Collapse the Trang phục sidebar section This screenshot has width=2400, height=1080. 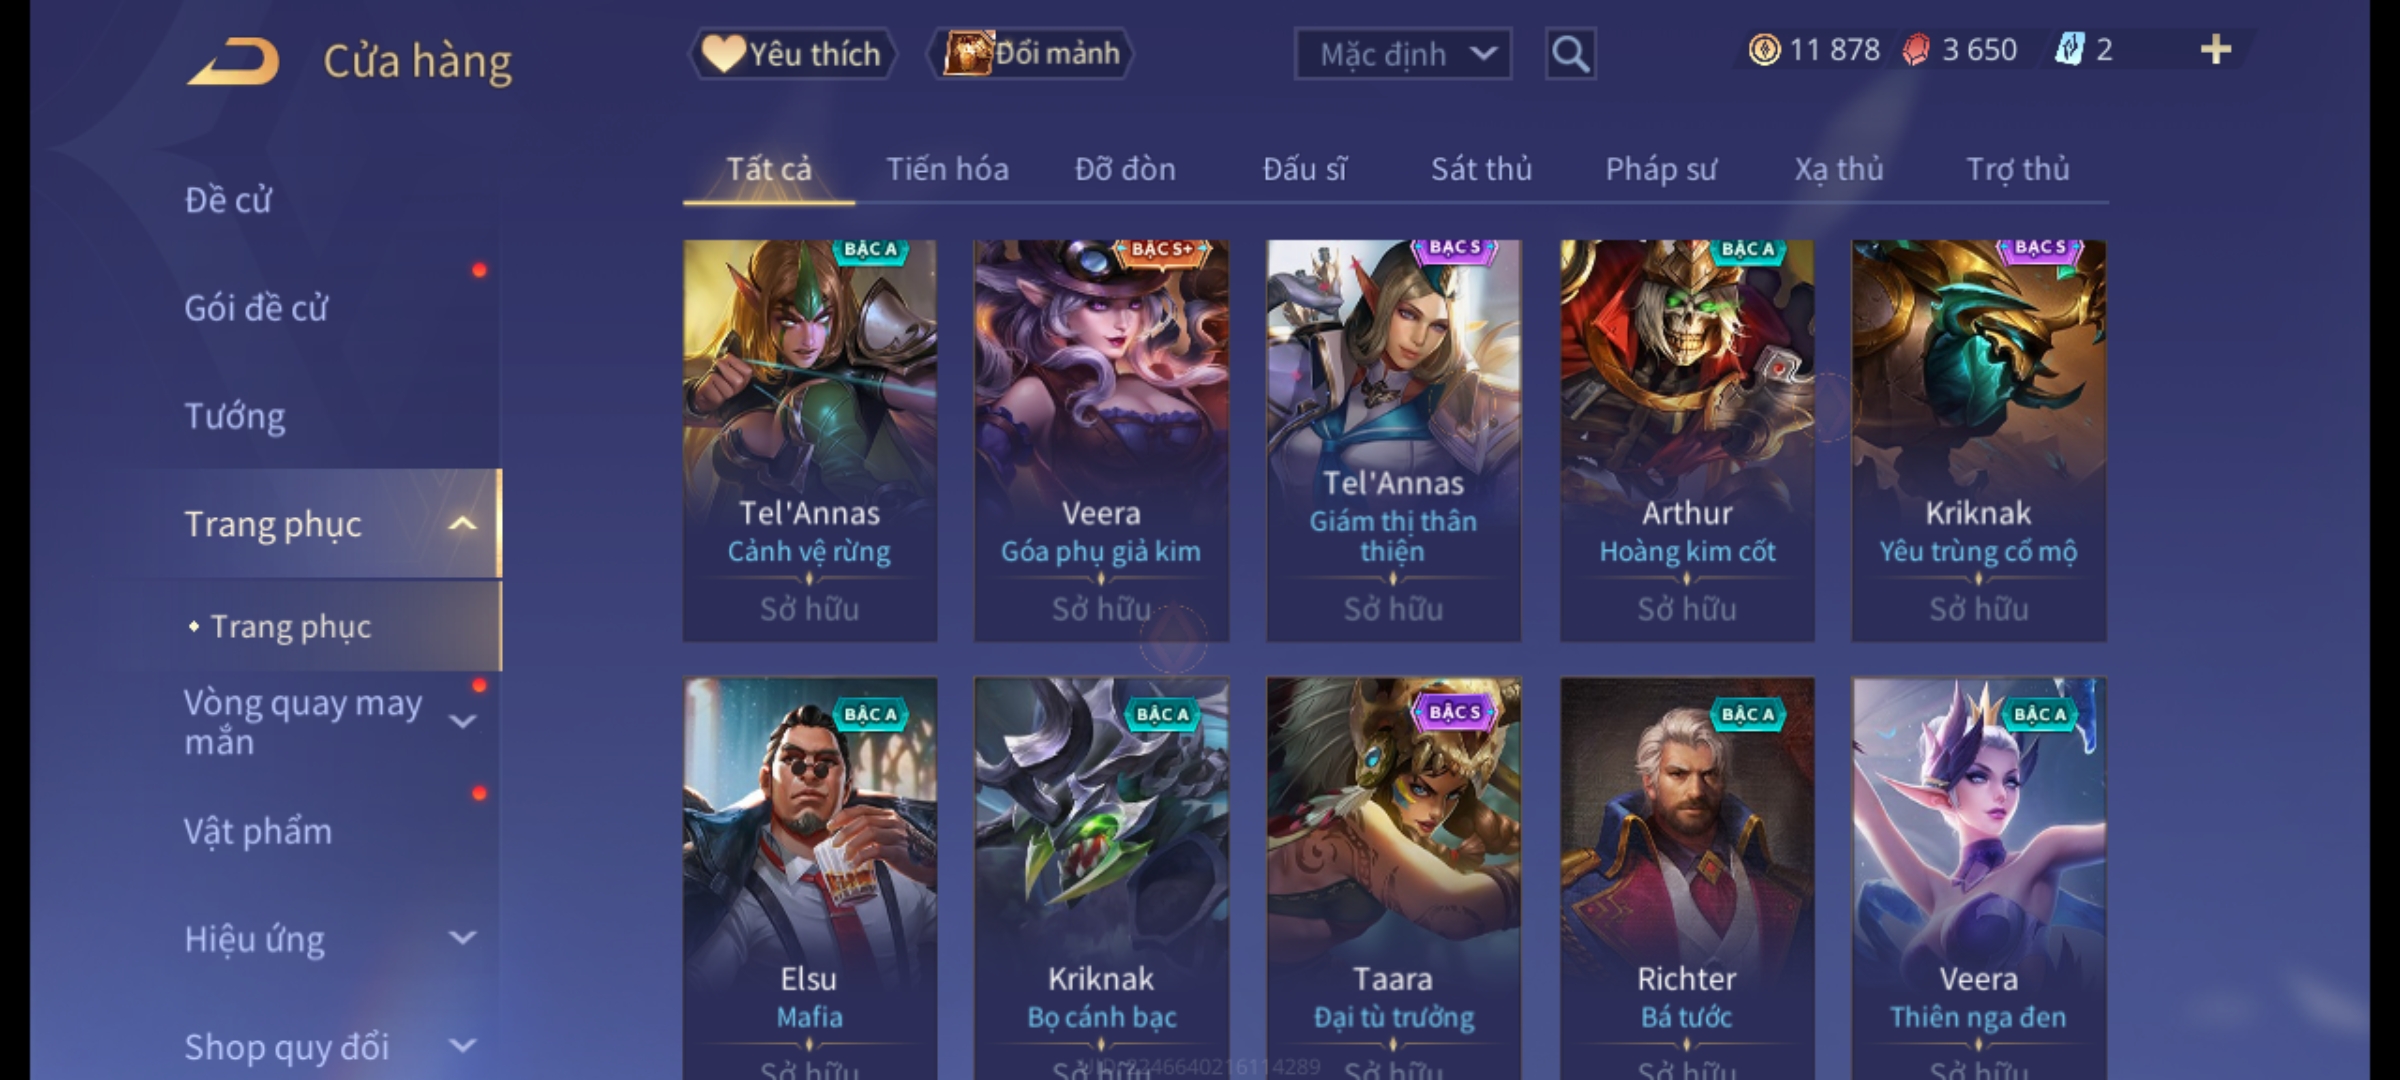(x=462, y=524)
